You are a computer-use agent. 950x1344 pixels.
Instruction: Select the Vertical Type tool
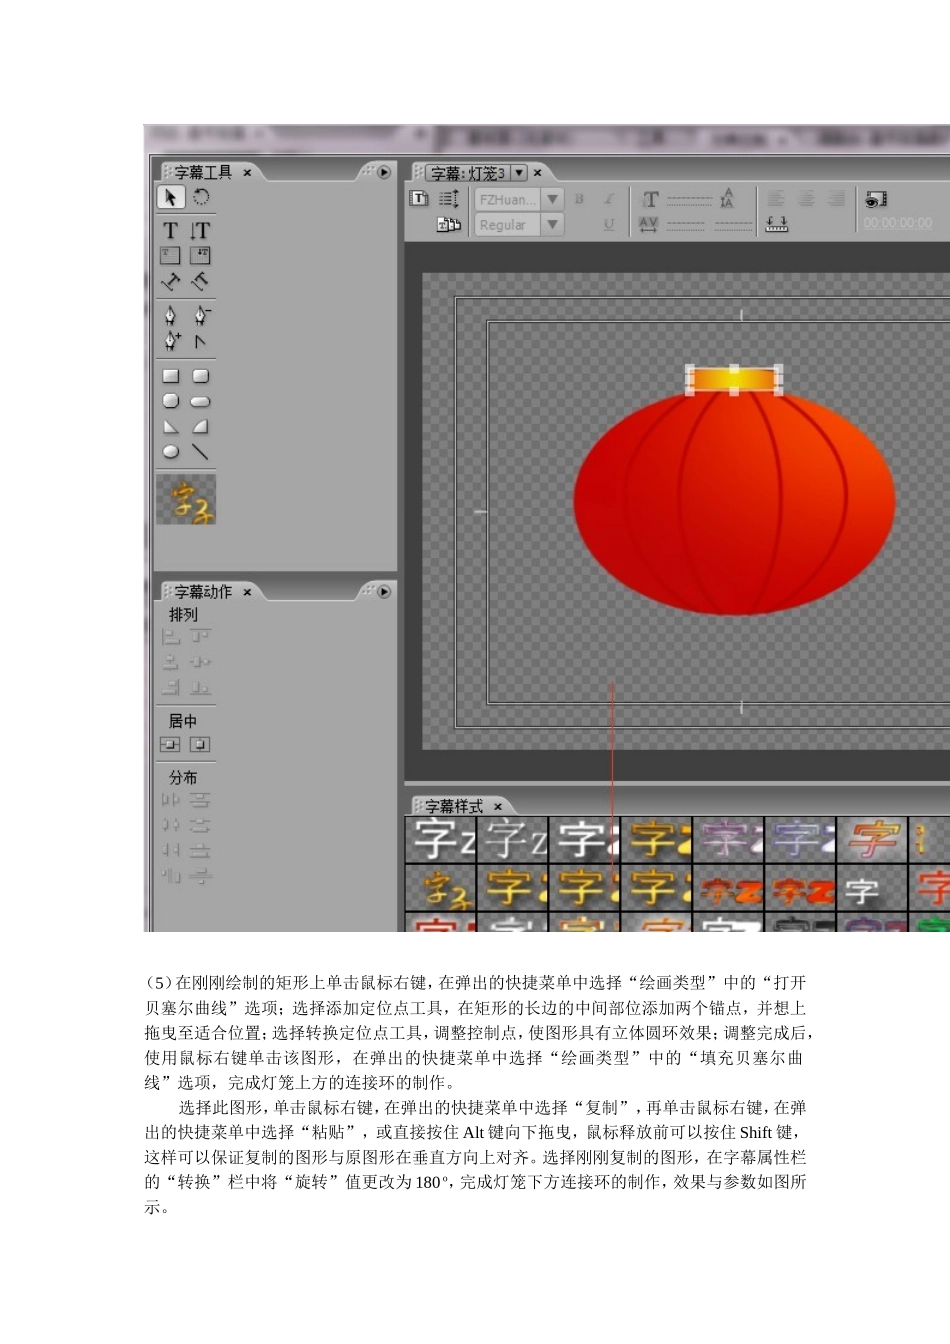[x=200, y=231]
